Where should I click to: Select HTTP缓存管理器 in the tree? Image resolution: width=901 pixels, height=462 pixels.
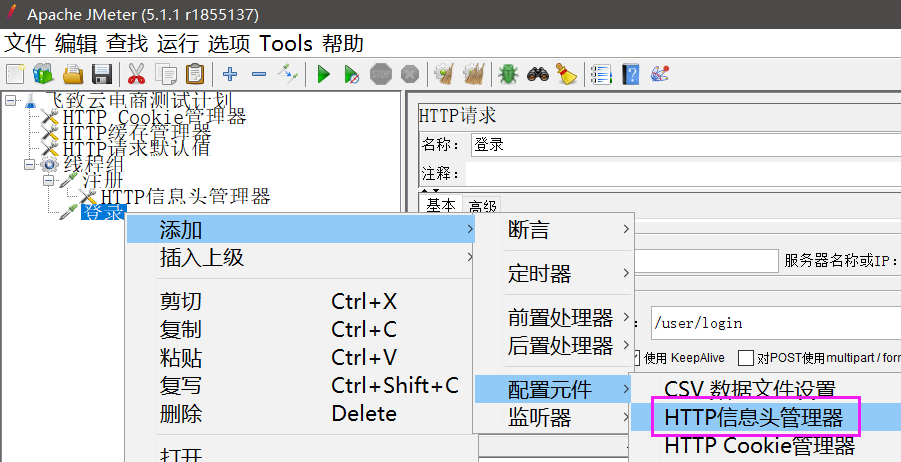click(137, 133)
